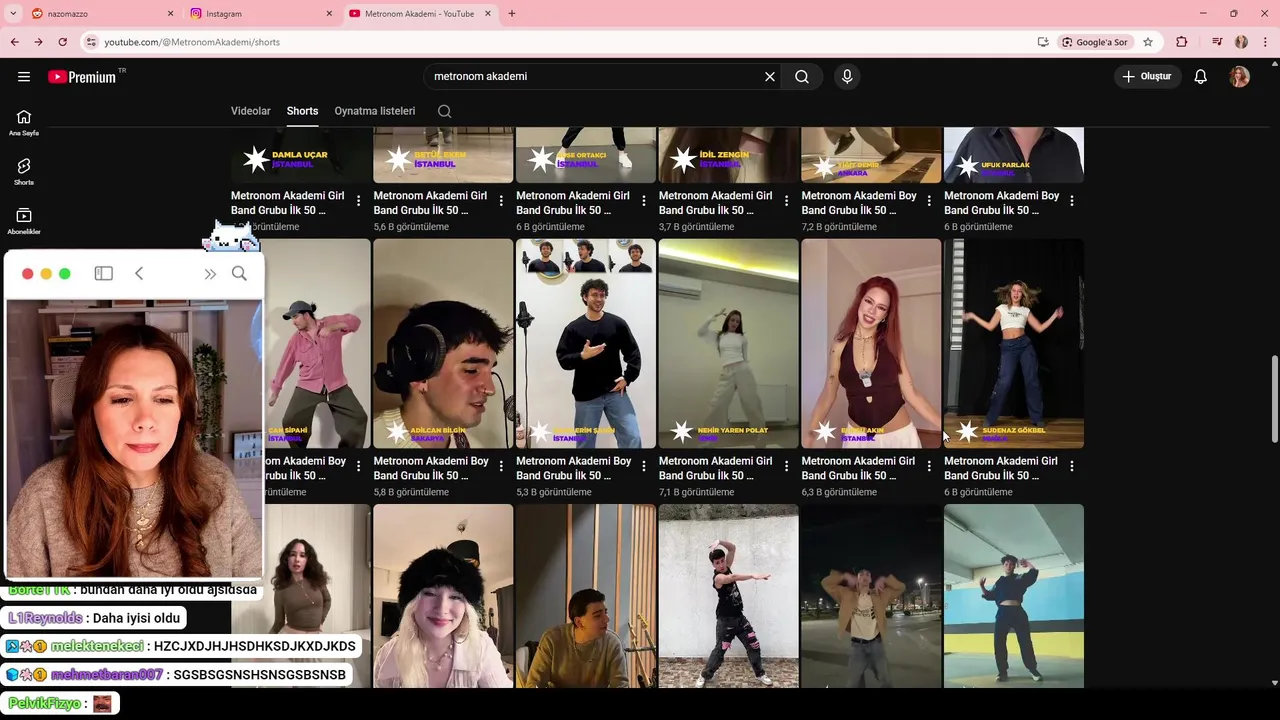This screenshot has height=720, width=1280.
Task: Open the Adilcan Bilgin Sakarya short thumbnail
Action: pos(443,343)
